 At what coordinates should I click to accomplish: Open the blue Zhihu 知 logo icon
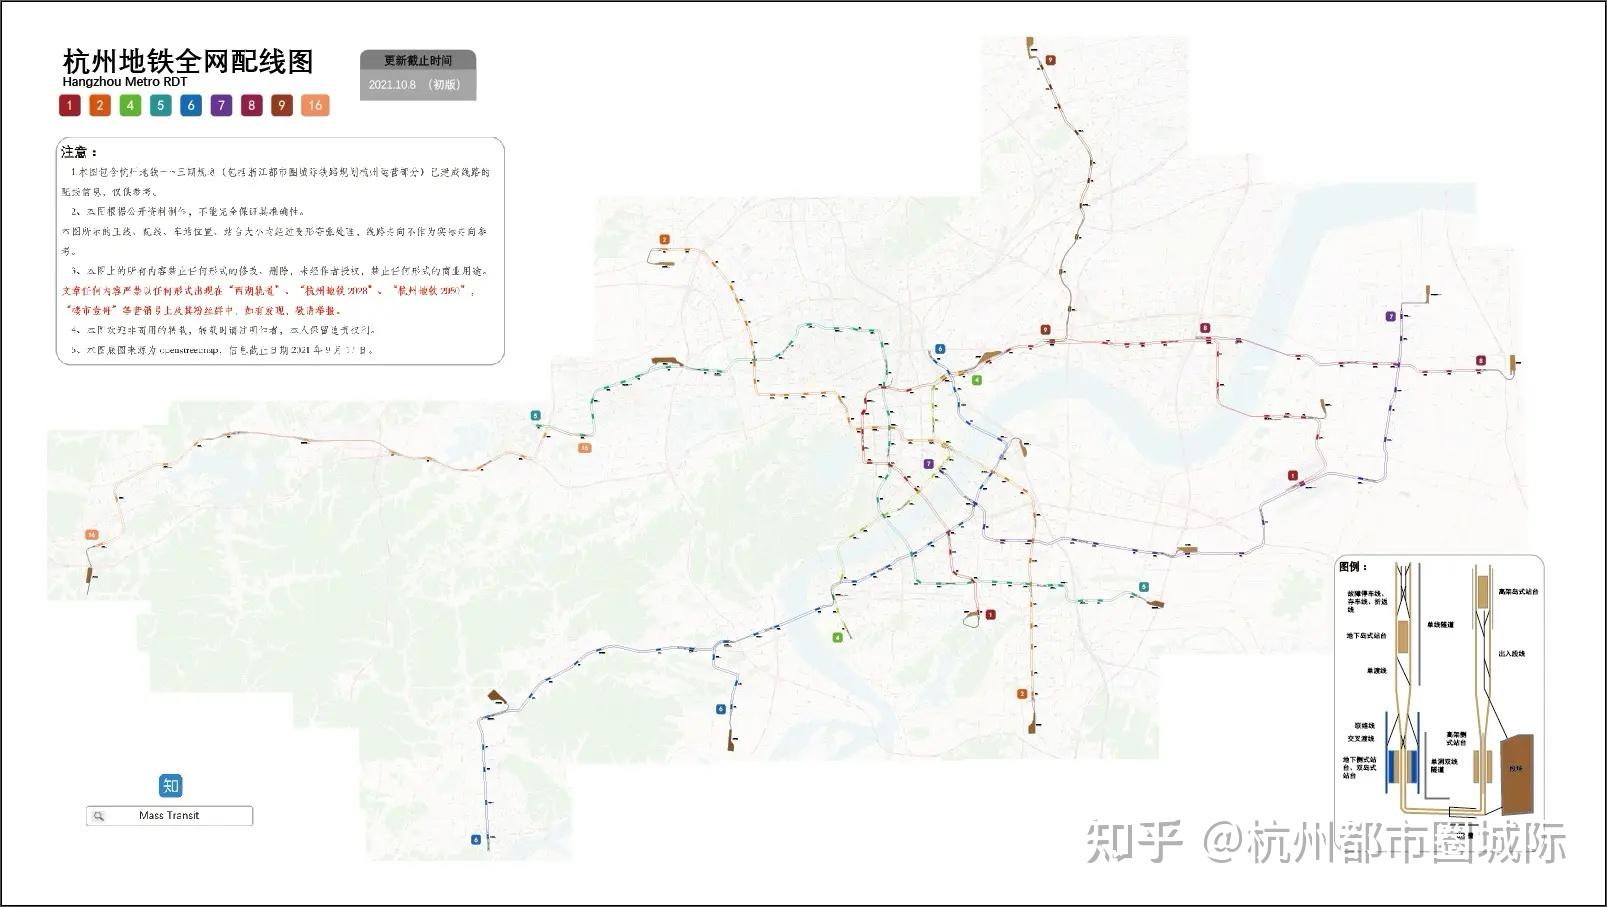pos(170,785)
